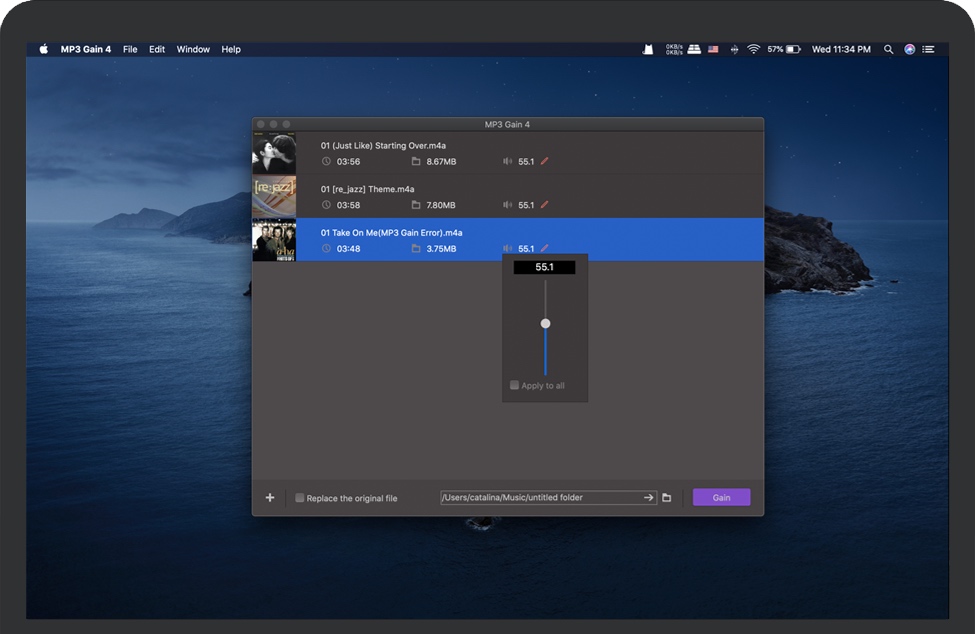Click pencil edit icon for re_jazz Theme track

pos(545,205)
